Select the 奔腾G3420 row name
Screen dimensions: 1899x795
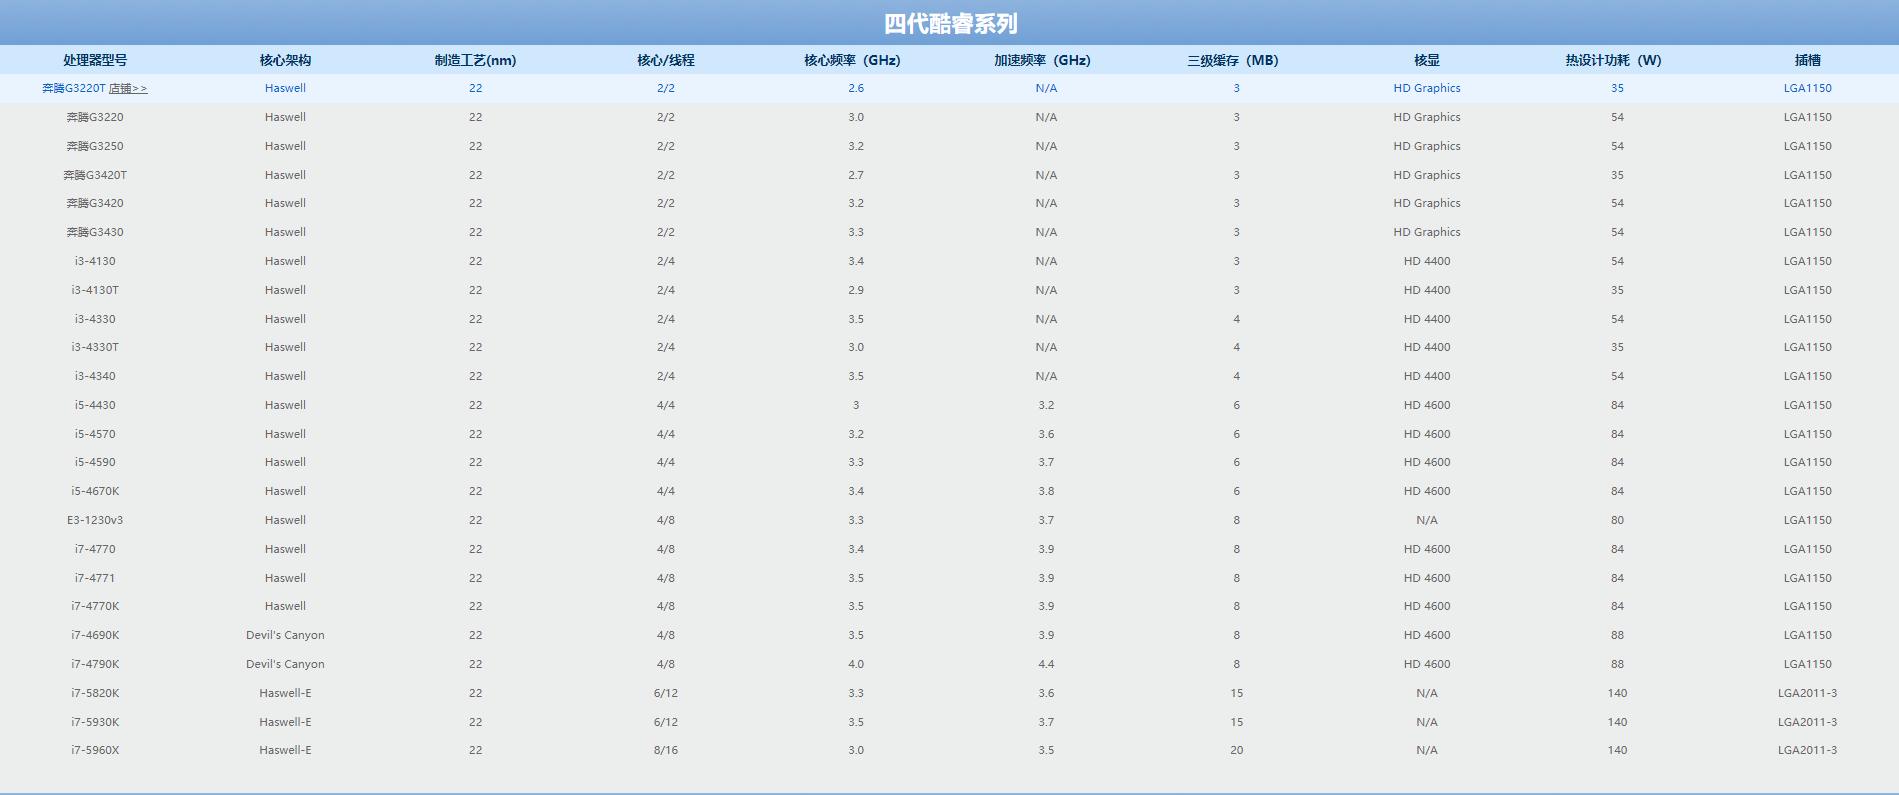click(x=95, y=203)
